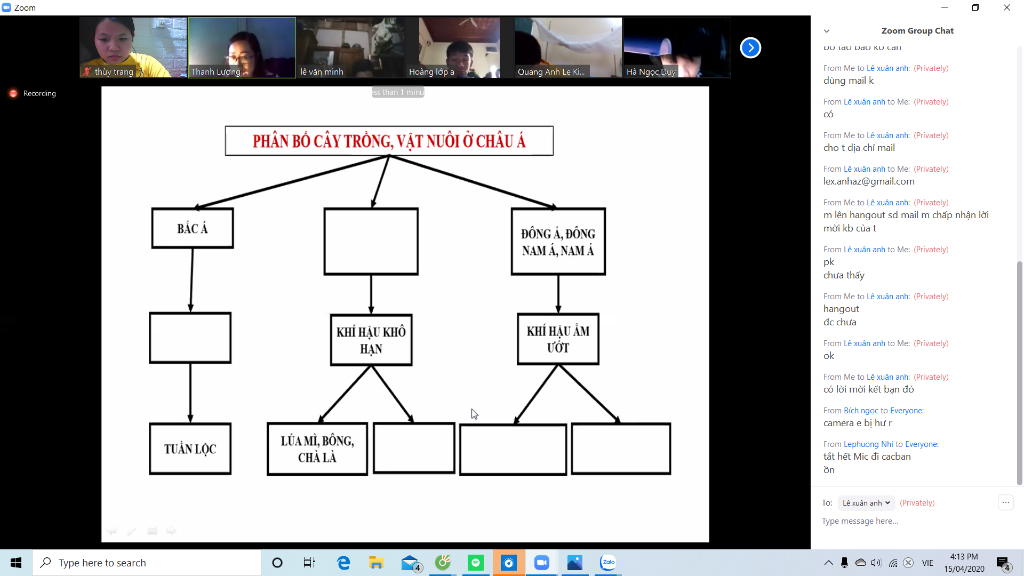Click muted microphone icon on thùy trang video

pyautogui.click(x=87, y=72)
